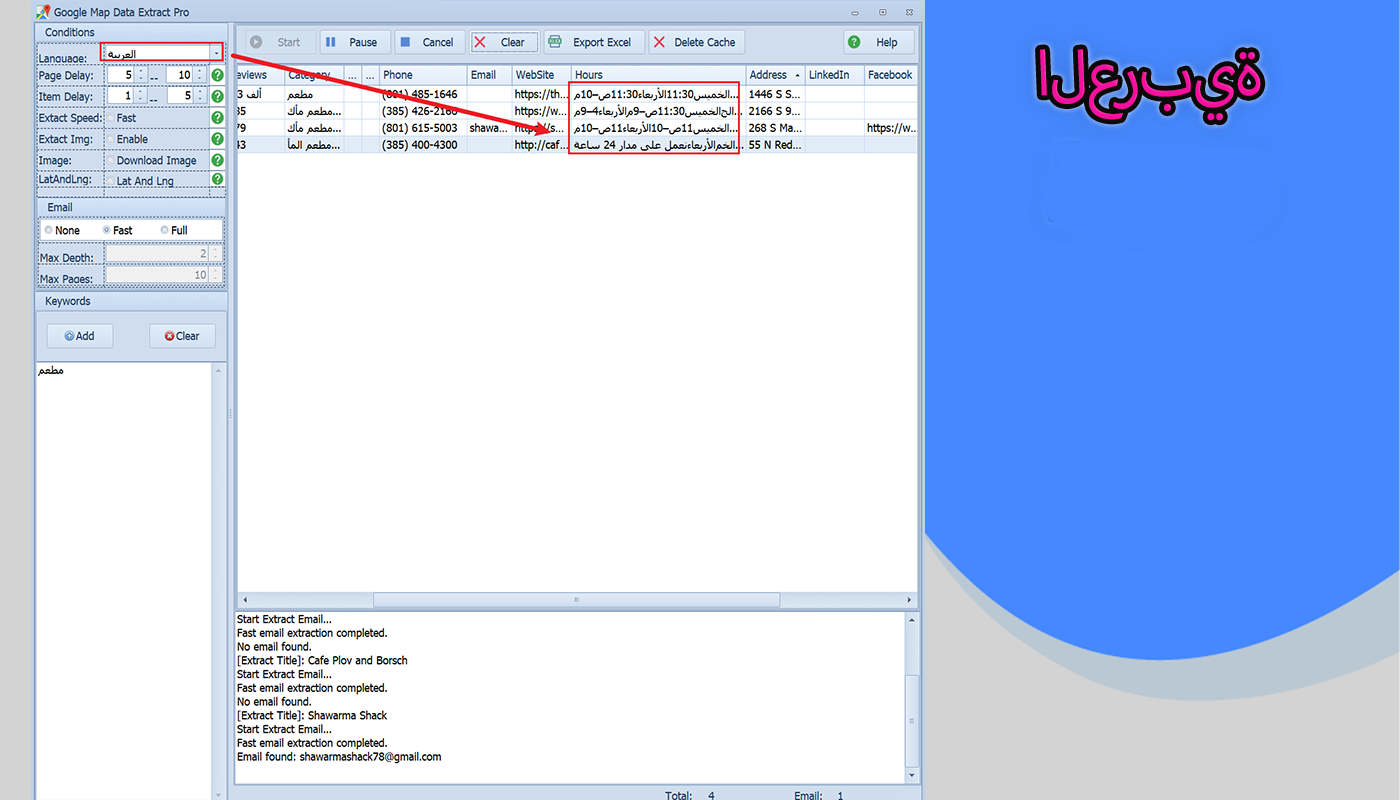Image resolution: width=1400 pixels, height=800 pixels.
Task: Click the keywords list scroll up arrow
Action: click(x=219, y=371)
